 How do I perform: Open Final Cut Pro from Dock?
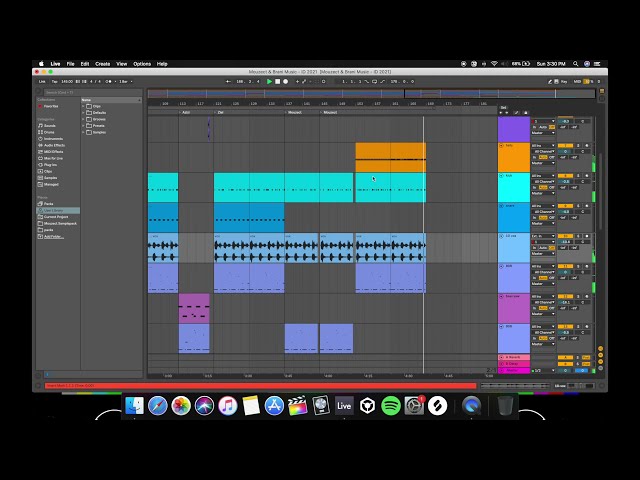tap(298, 406)
